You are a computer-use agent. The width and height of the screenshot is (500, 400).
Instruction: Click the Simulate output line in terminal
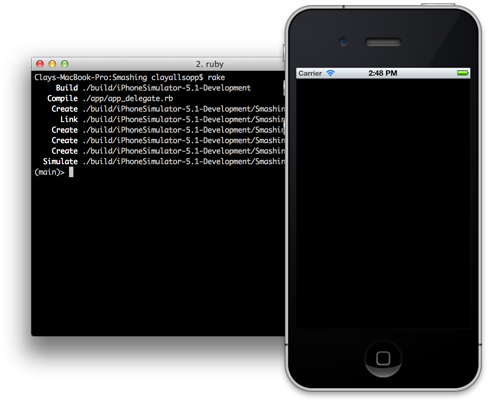coord(164,161)
